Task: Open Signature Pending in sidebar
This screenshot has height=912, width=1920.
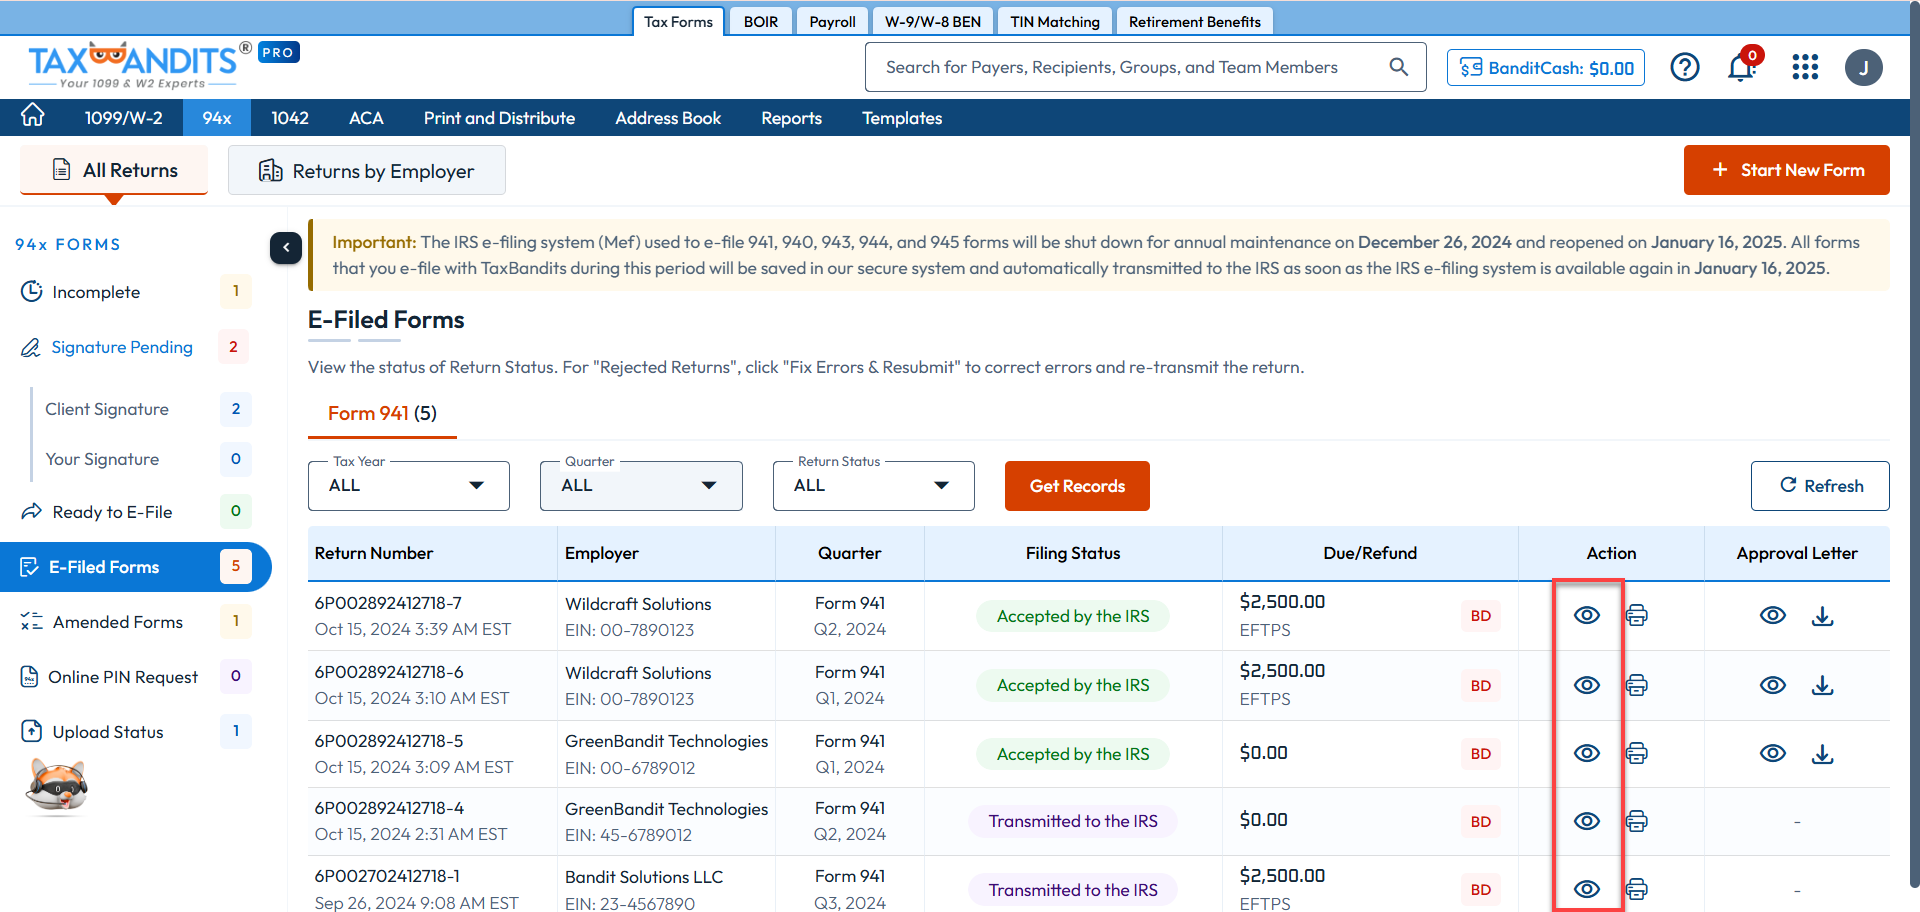Action: point(136,347)
